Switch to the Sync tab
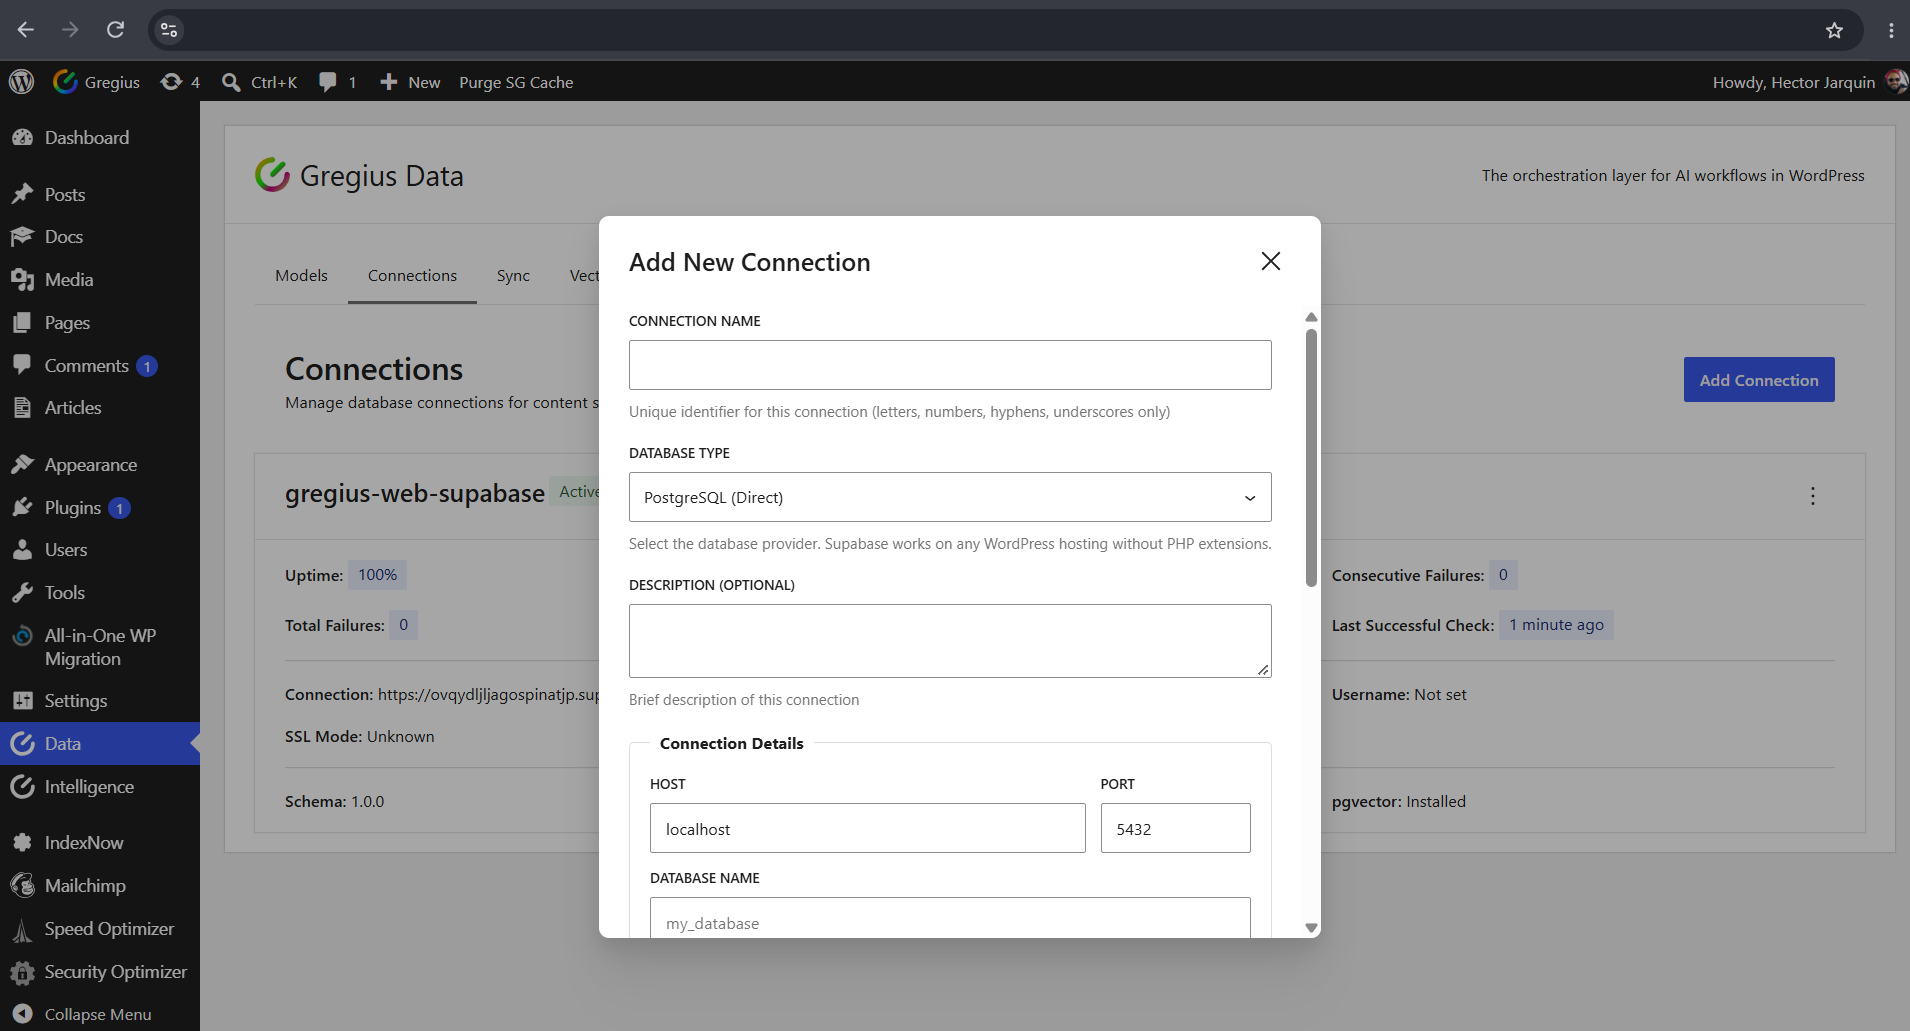Viewport: 1910px width, 1031px height. tap(513, 275)
